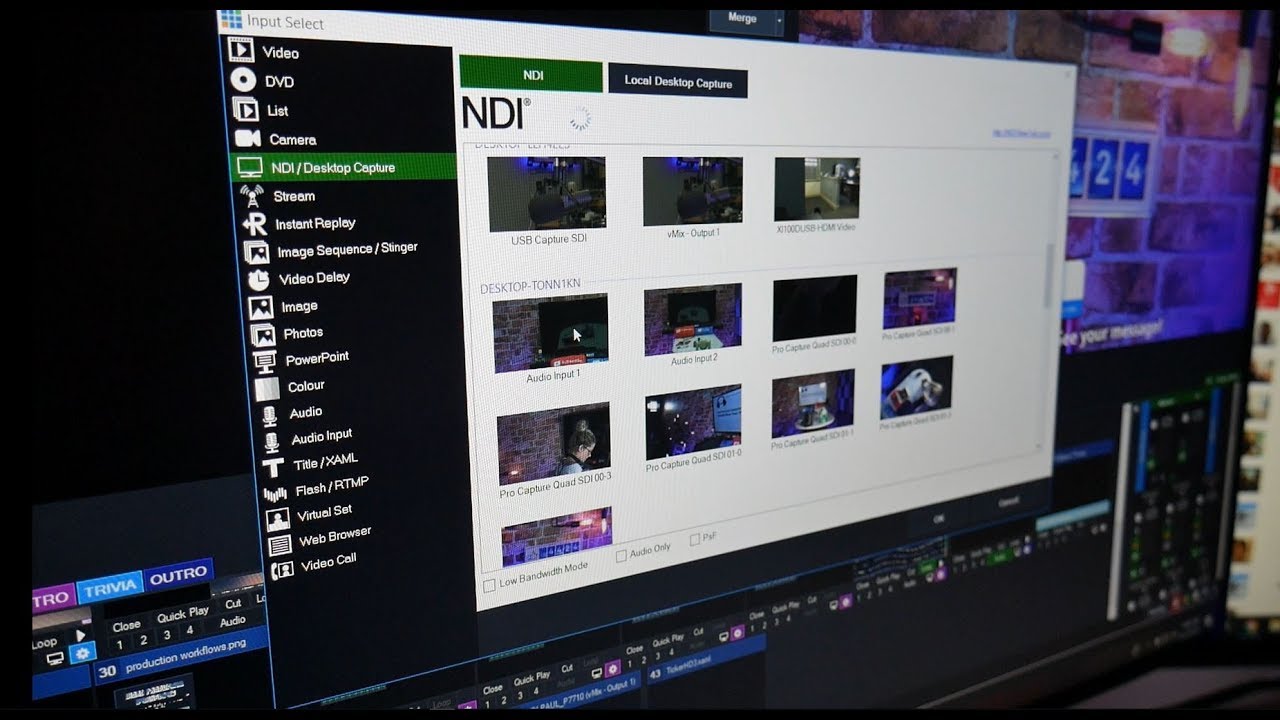Click overlay 4 button above production workflows.png
Screen dimensions: 1280x720
190,630
